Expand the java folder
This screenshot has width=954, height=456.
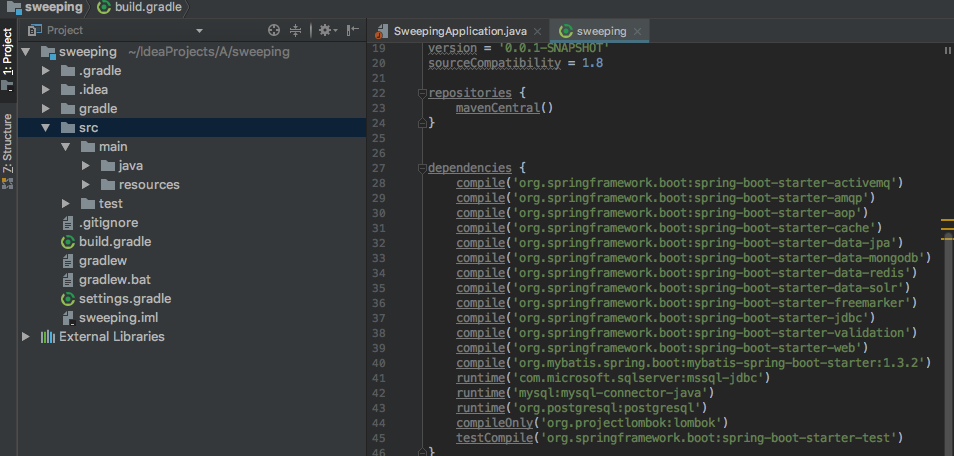(x=85, y=166)
